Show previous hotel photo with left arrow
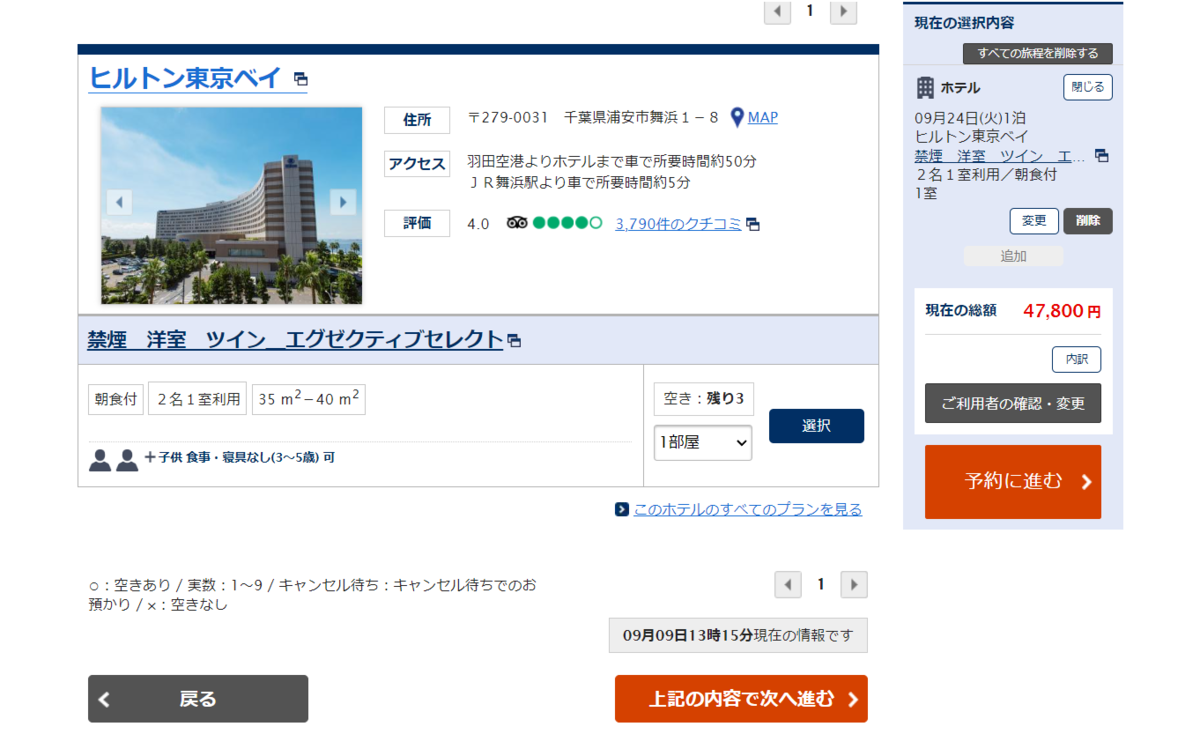 [119, 202]
